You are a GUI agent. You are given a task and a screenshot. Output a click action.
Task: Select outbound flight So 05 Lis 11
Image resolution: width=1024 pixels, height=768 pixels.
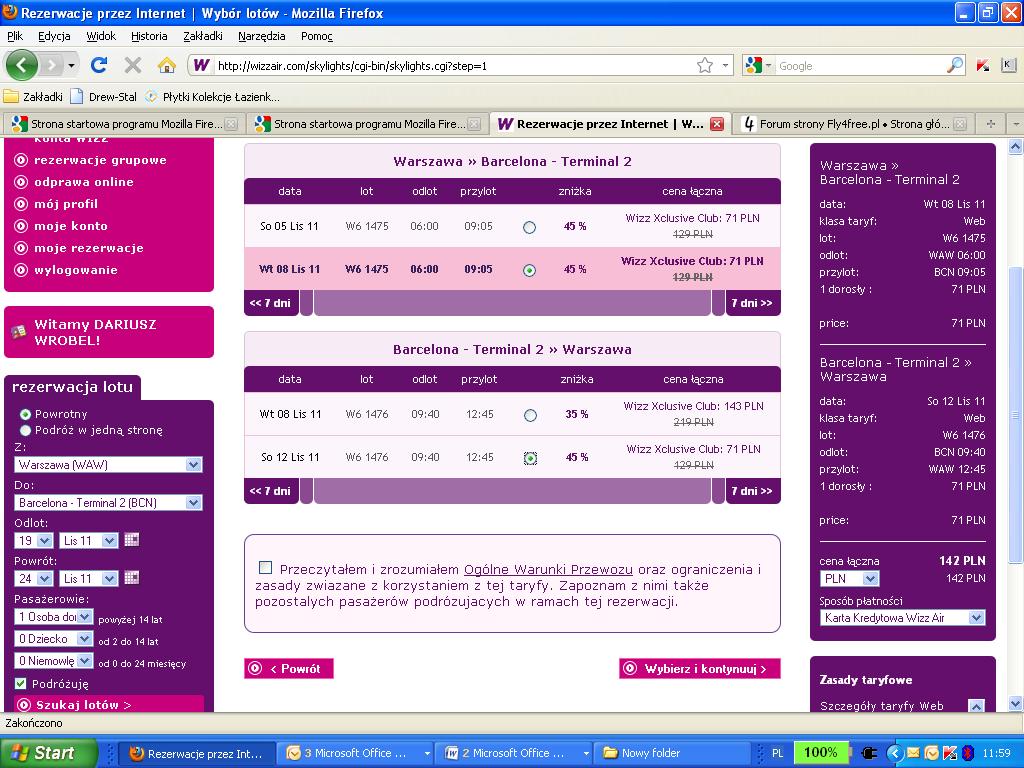pos(530,227)
